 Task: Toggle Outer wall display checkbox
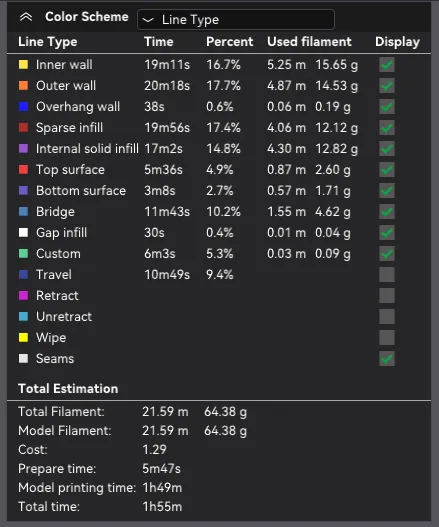point(387,86)
